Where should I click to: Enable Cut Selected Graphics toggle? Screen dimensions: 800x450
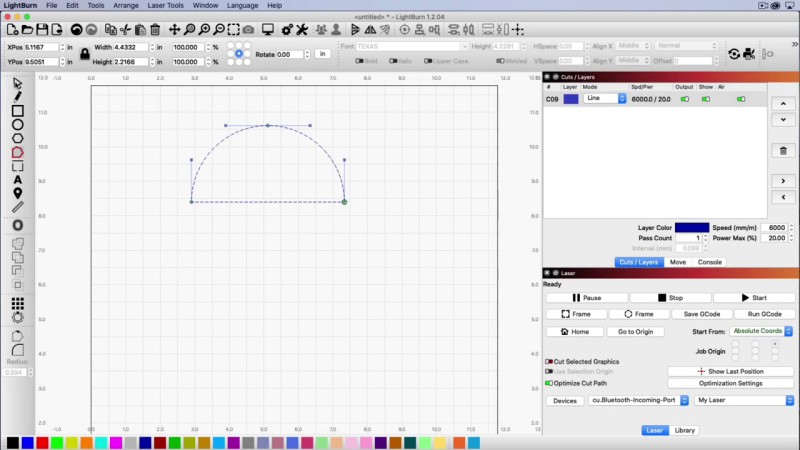coord(549,361)
